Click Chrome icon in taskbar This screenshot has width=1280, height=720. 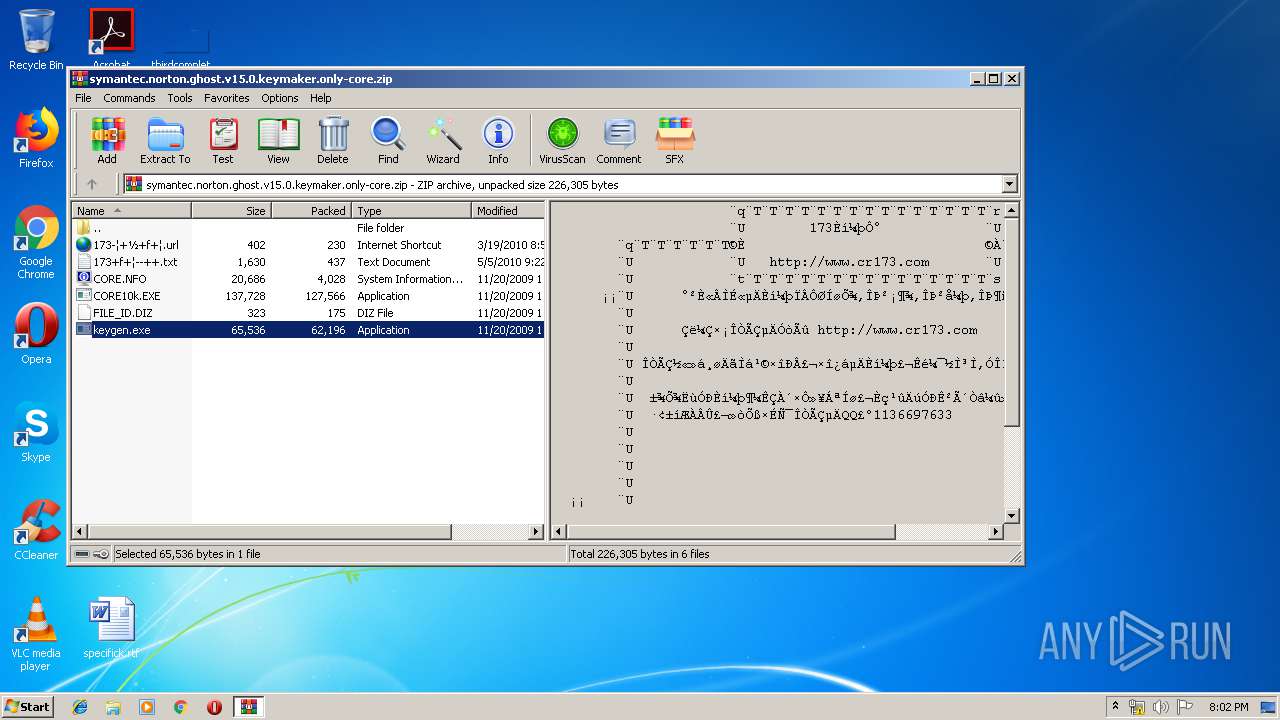180,707
